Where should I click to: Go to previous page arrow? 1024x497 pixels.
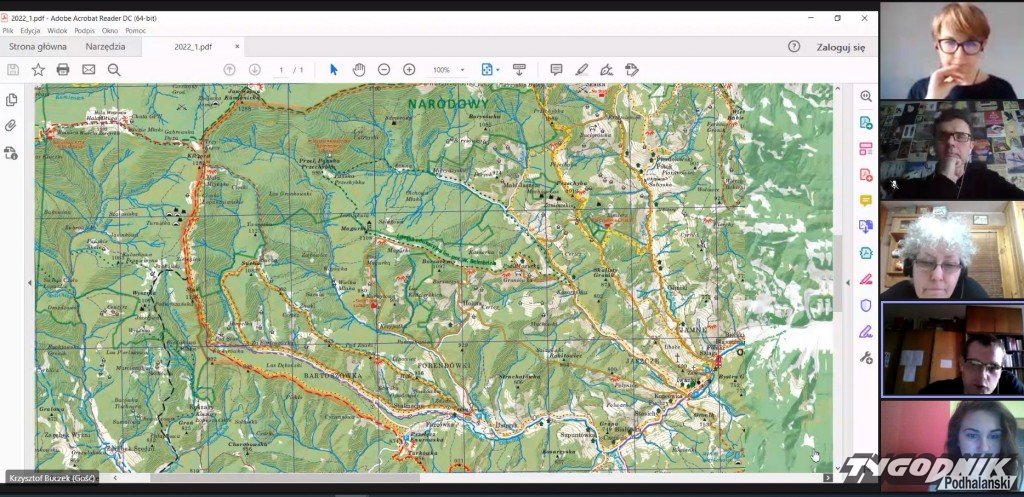(x=229, y=70)
